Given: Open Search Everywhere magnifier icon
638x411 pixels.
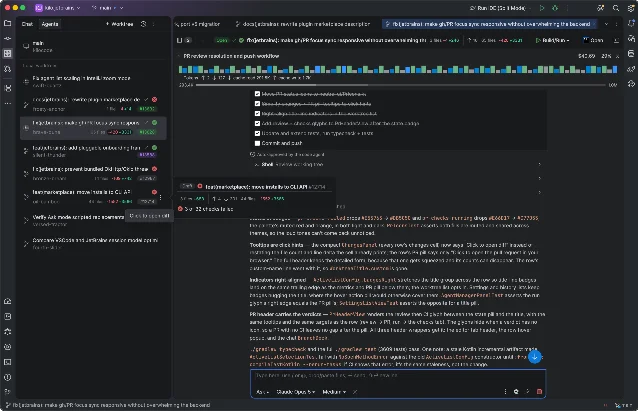Looking at the screenshot, I should pos(616,8).
